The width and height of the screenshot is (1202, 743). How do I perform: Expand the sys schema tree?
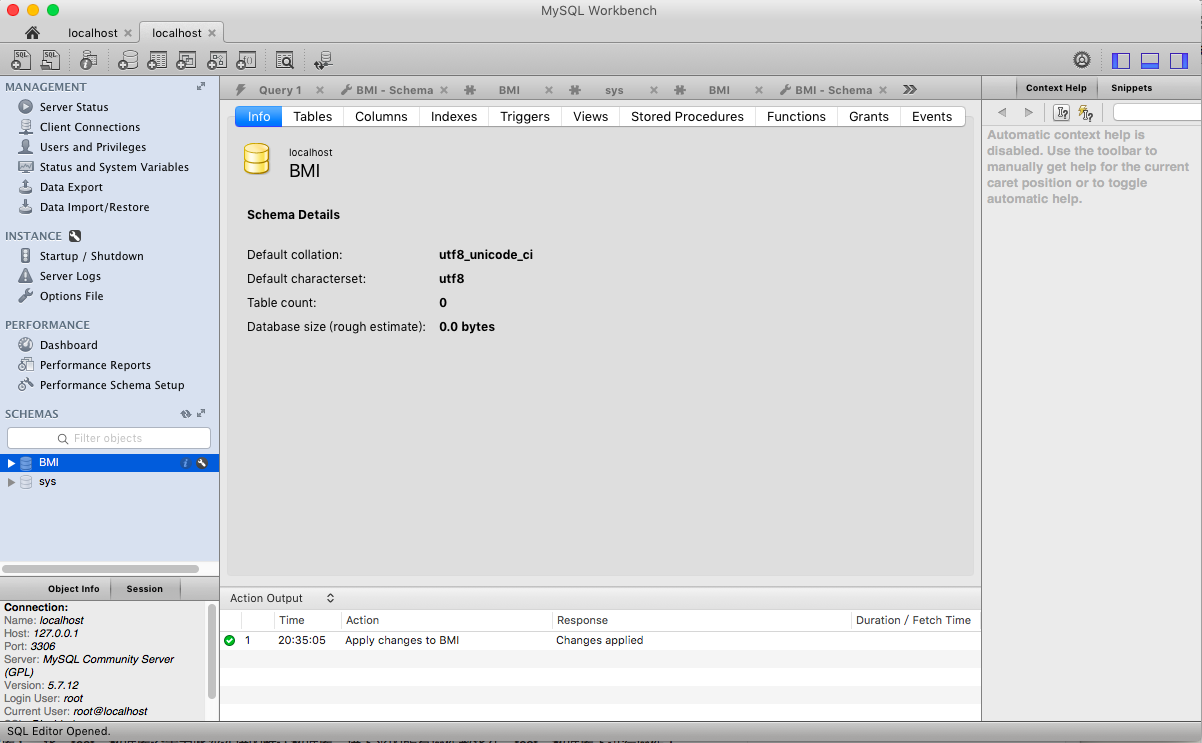tap(12, 482)
